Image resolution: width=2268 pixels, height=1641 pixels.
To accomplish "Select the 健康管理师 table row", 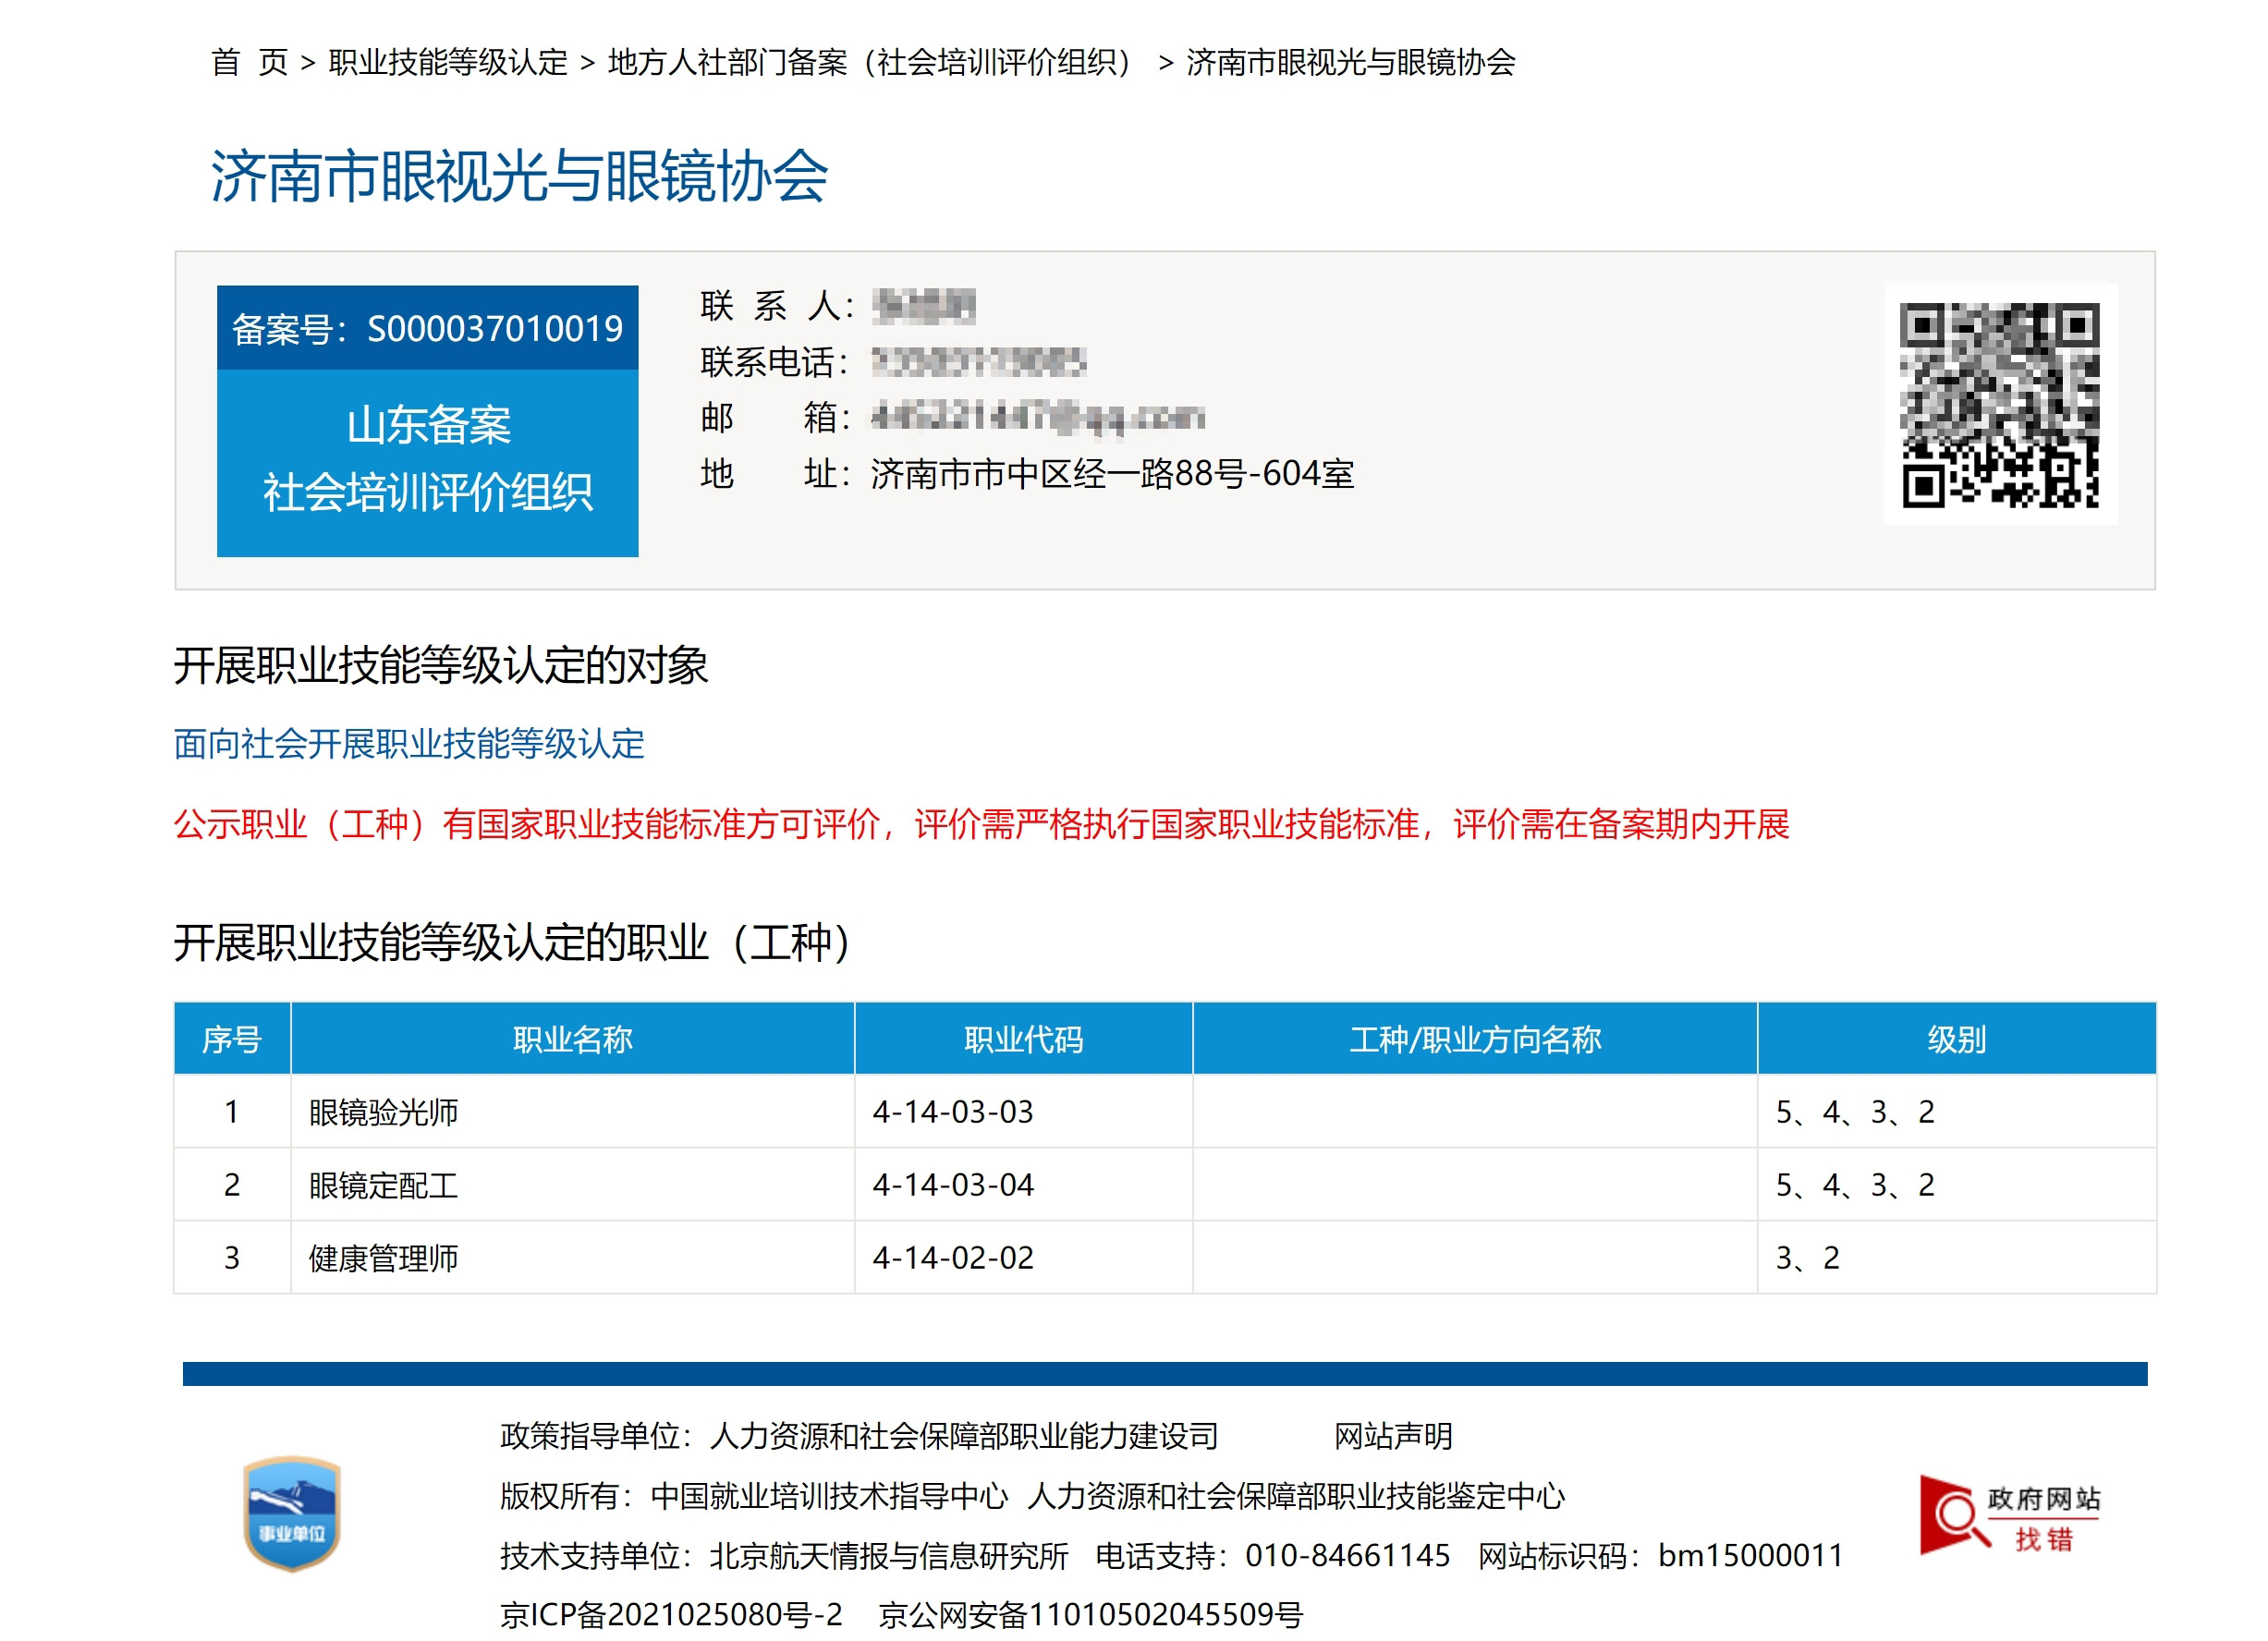I will [x=383, y=1258].
